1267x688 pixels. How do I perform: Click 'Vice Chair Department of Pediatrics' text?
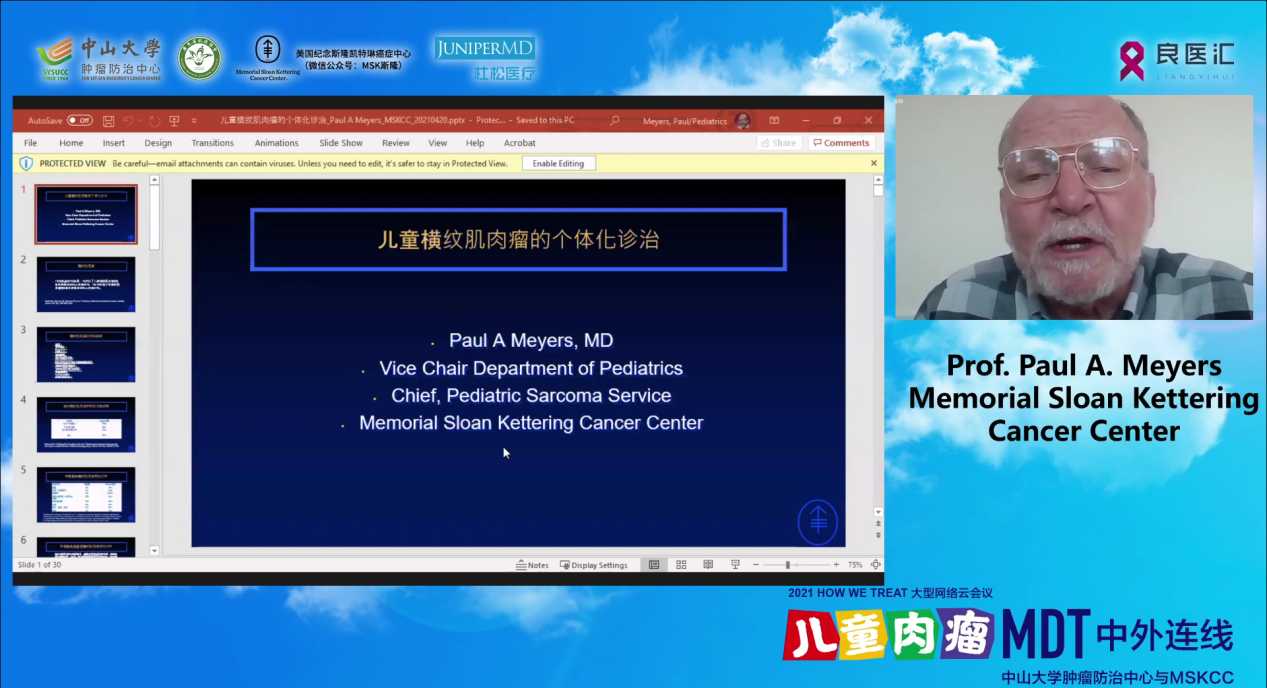click(x=531, y=368)
